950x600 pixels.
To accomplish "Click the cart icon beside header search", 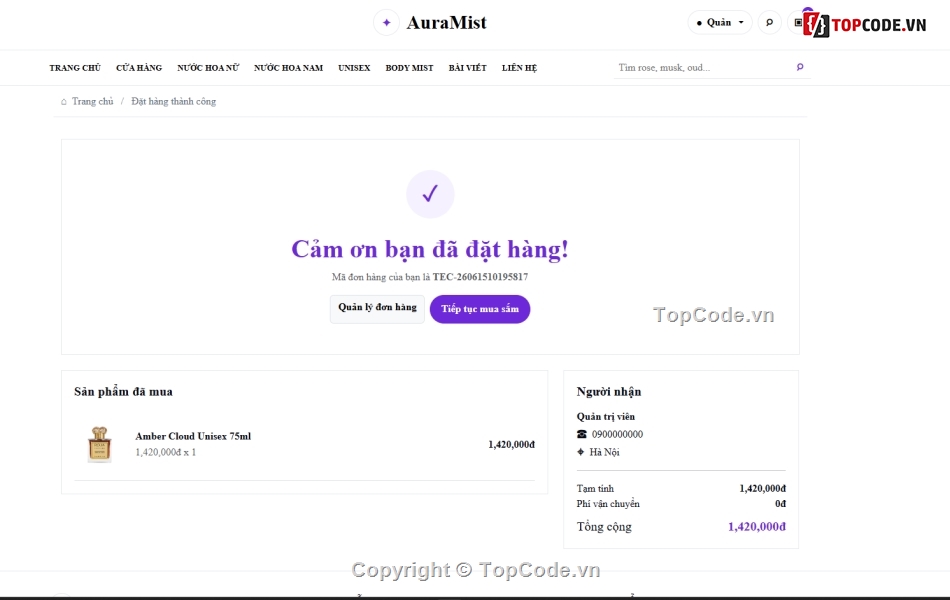I will tap(798, 22).
